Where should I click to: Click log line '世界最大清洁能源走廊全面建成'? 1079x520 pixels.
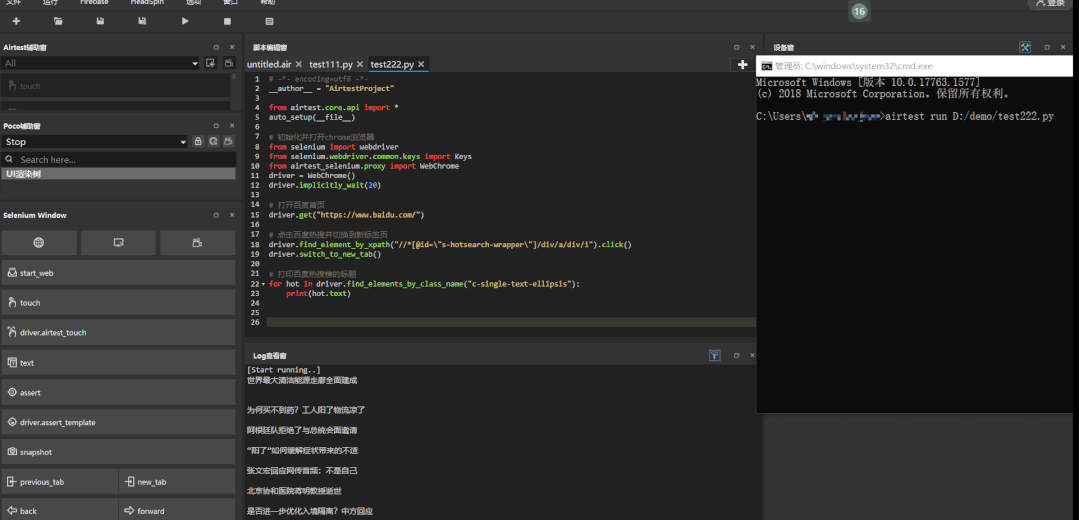pos(302,380)
